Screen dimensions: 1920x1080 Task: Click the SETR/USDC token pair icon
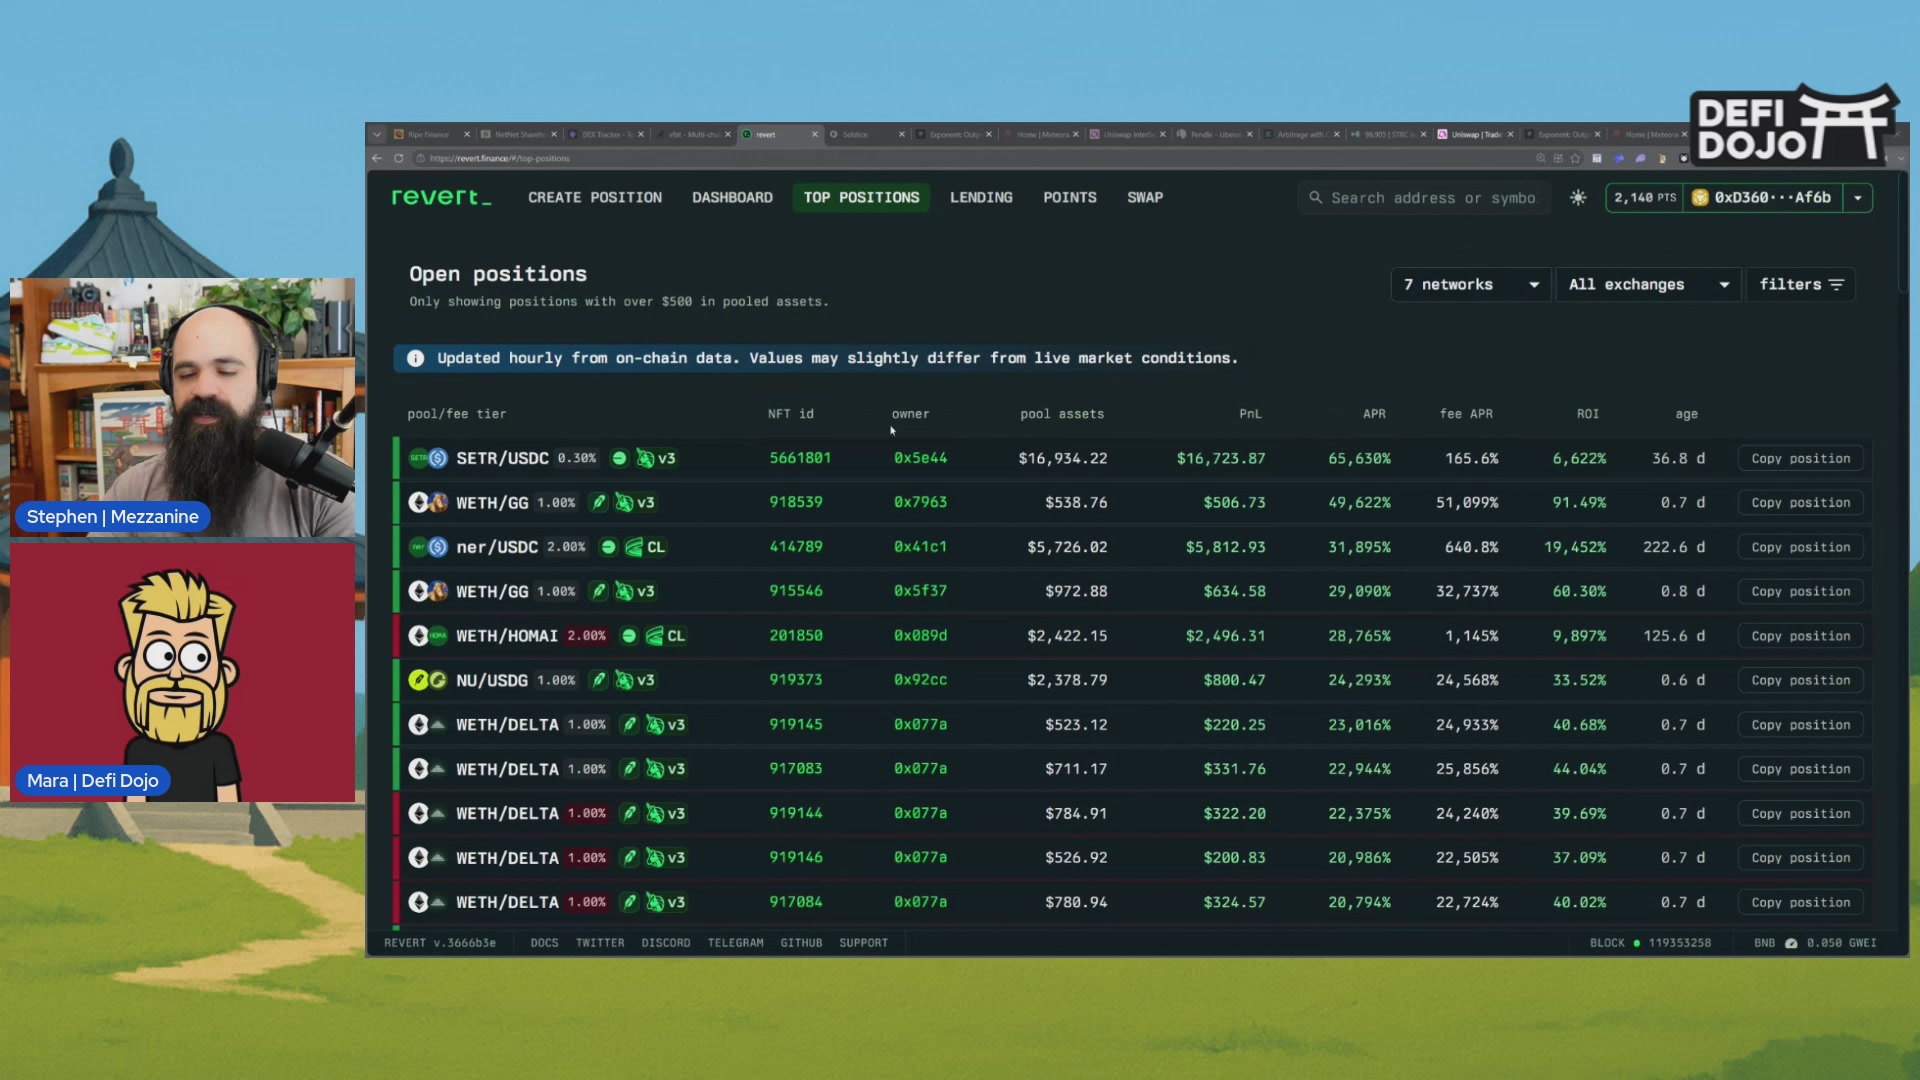pyautogui.click(x=428, y=458)
